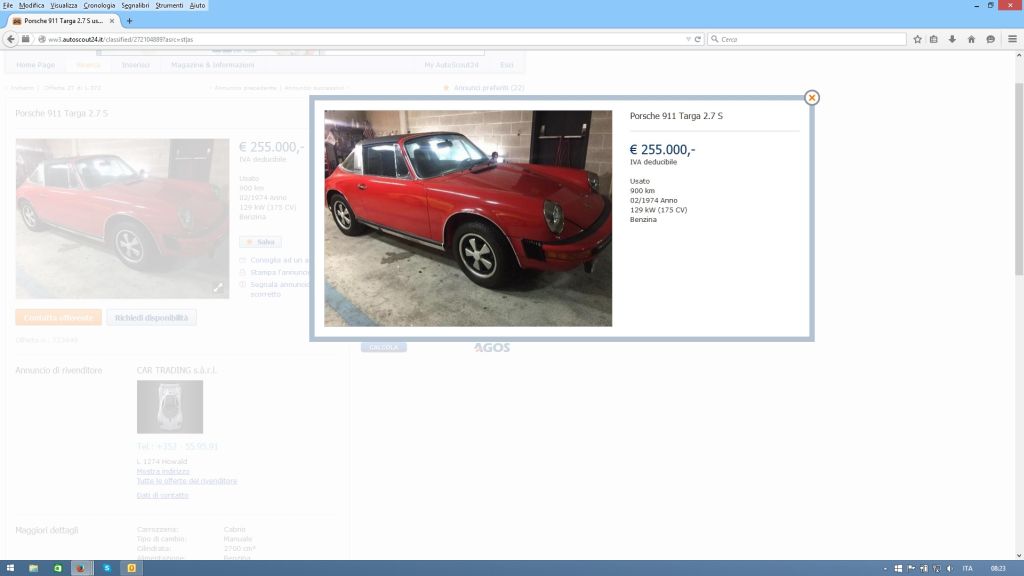Open Inserisci in site navigation
Viewport: 1024px width, 576px height.
(x=135, y=65)
